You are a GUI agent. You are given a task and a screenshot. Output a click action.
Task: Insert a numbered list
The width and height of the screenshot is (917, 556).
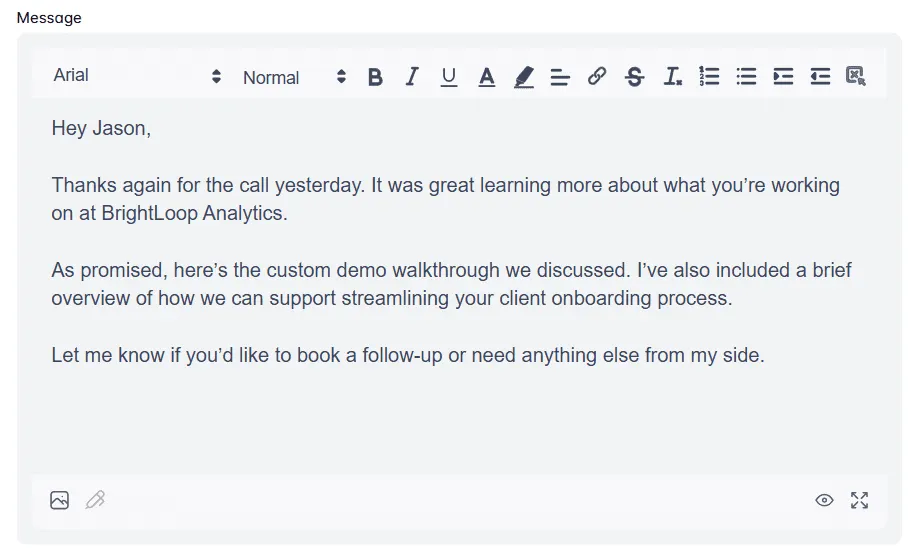pyautogui.click(x=709, y=76)
